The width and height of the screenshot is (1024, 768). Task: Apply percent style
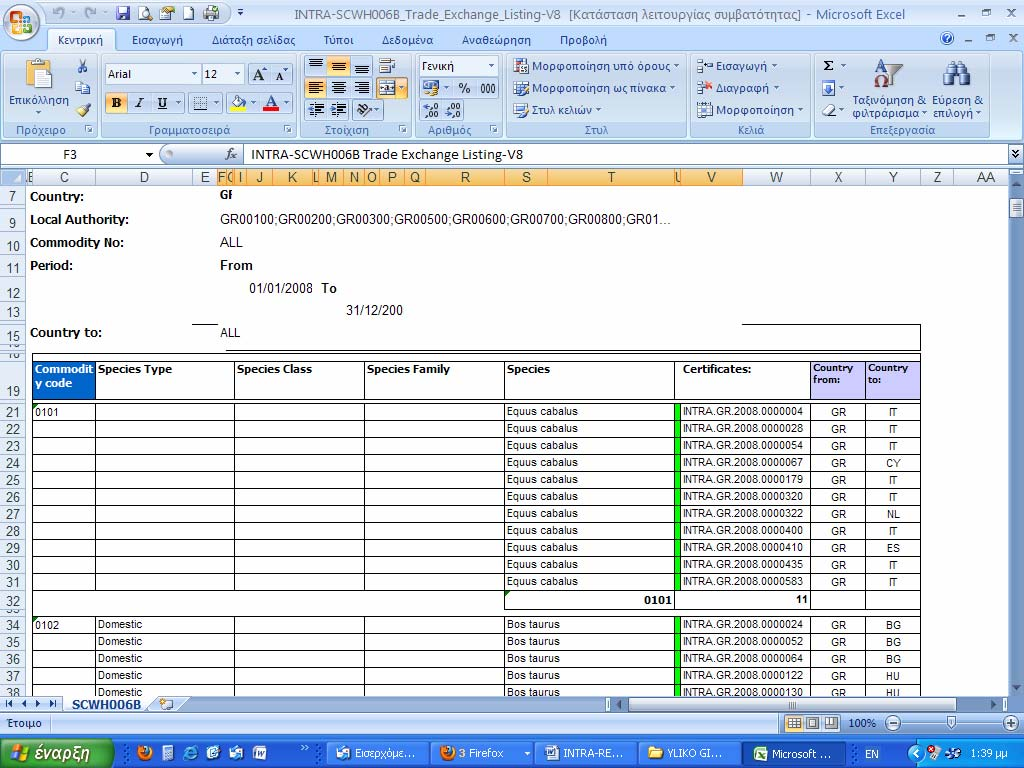[464, 88]
